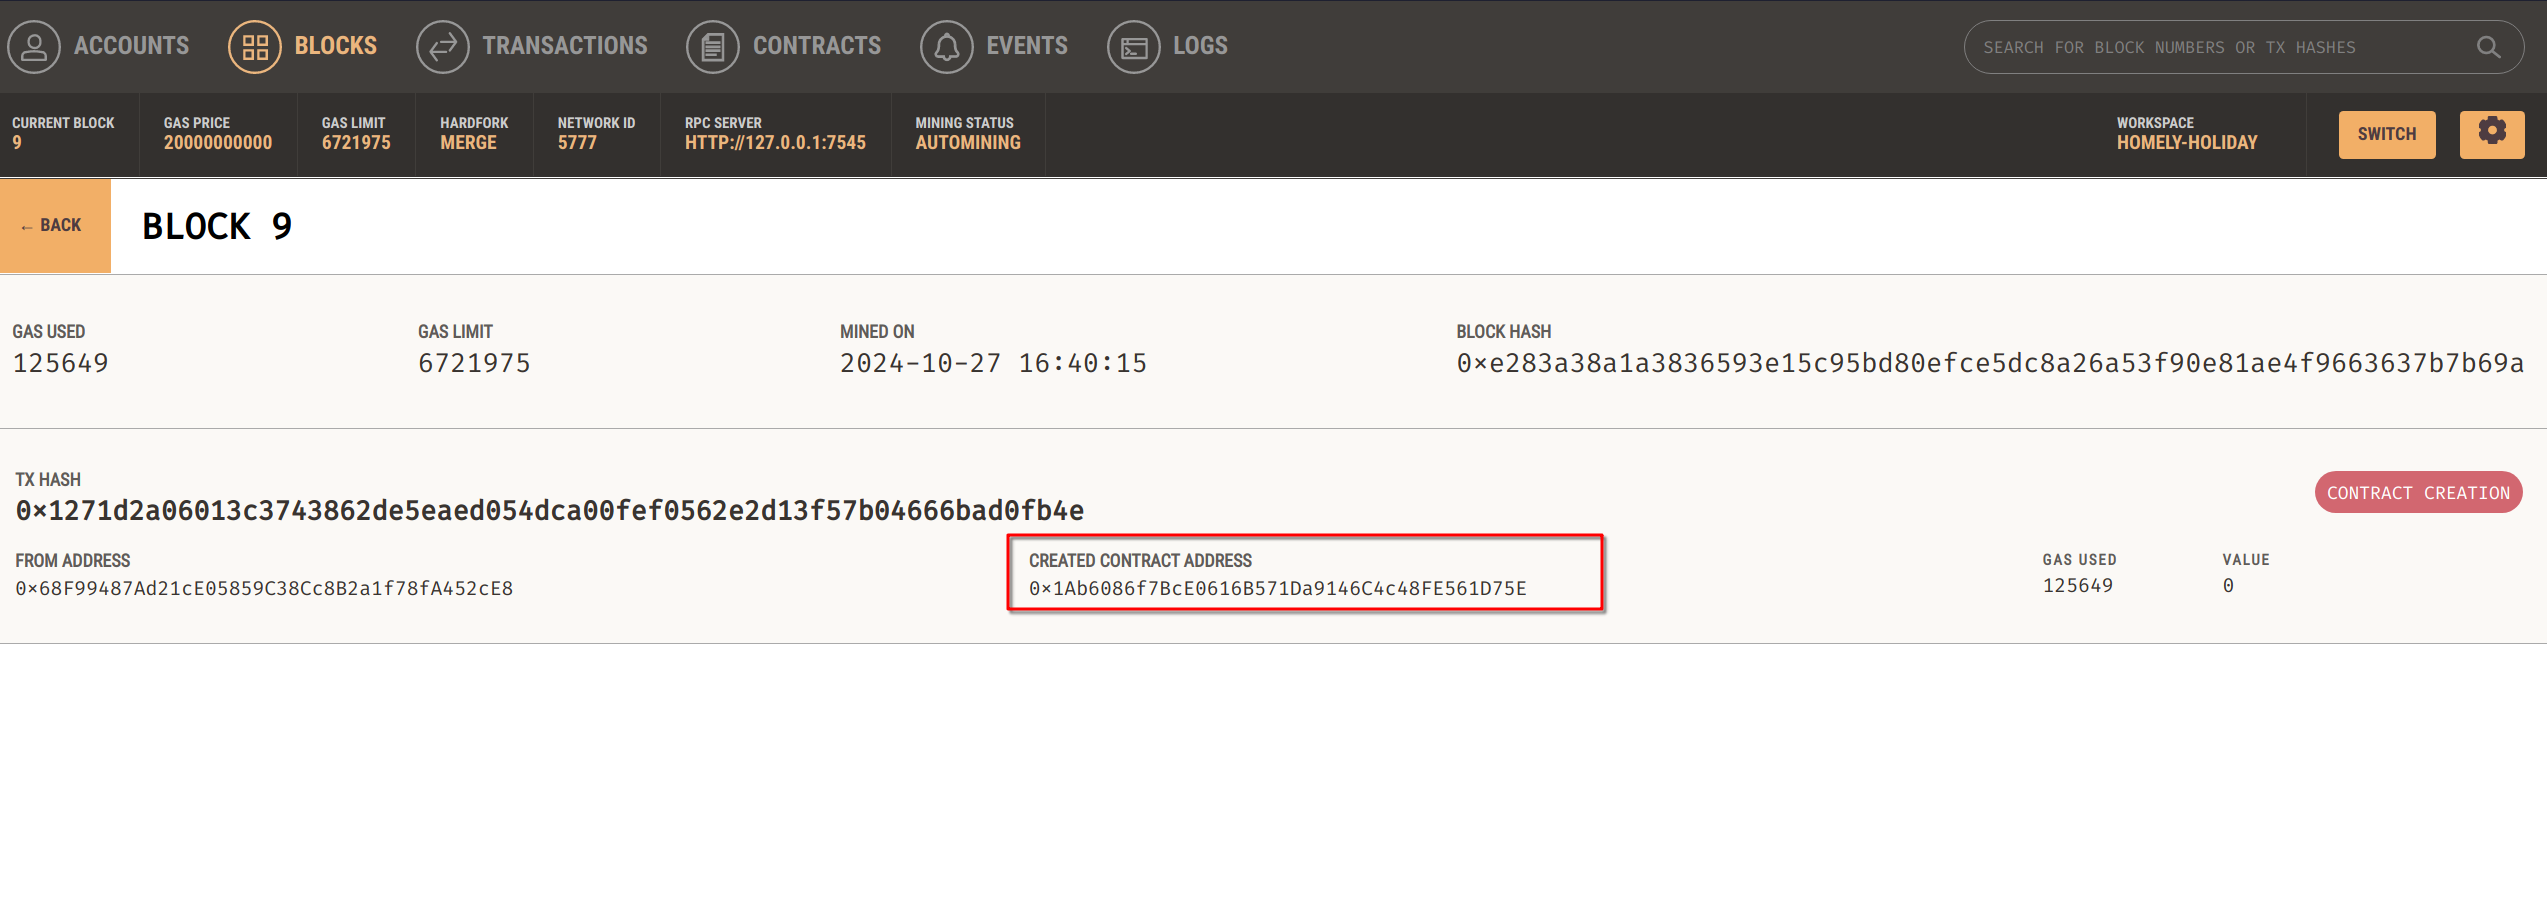2547x915 pixels.
Task: Click the Automining status indicator
Action: [x=967, y=143]
